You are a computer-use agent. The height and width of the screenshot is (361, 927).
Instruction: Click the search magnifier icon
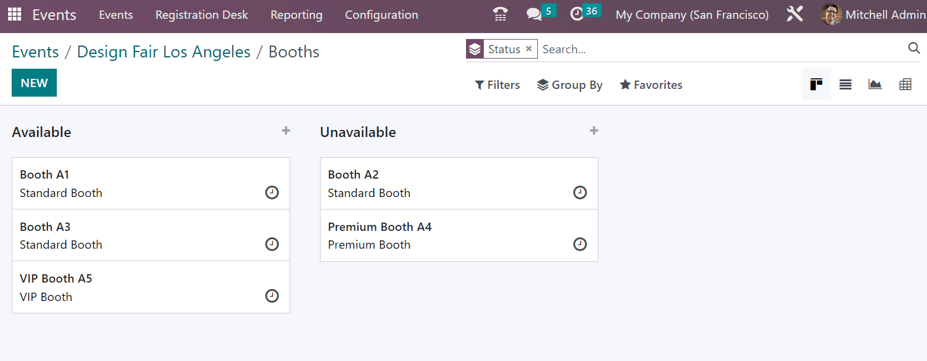point(914,48)
